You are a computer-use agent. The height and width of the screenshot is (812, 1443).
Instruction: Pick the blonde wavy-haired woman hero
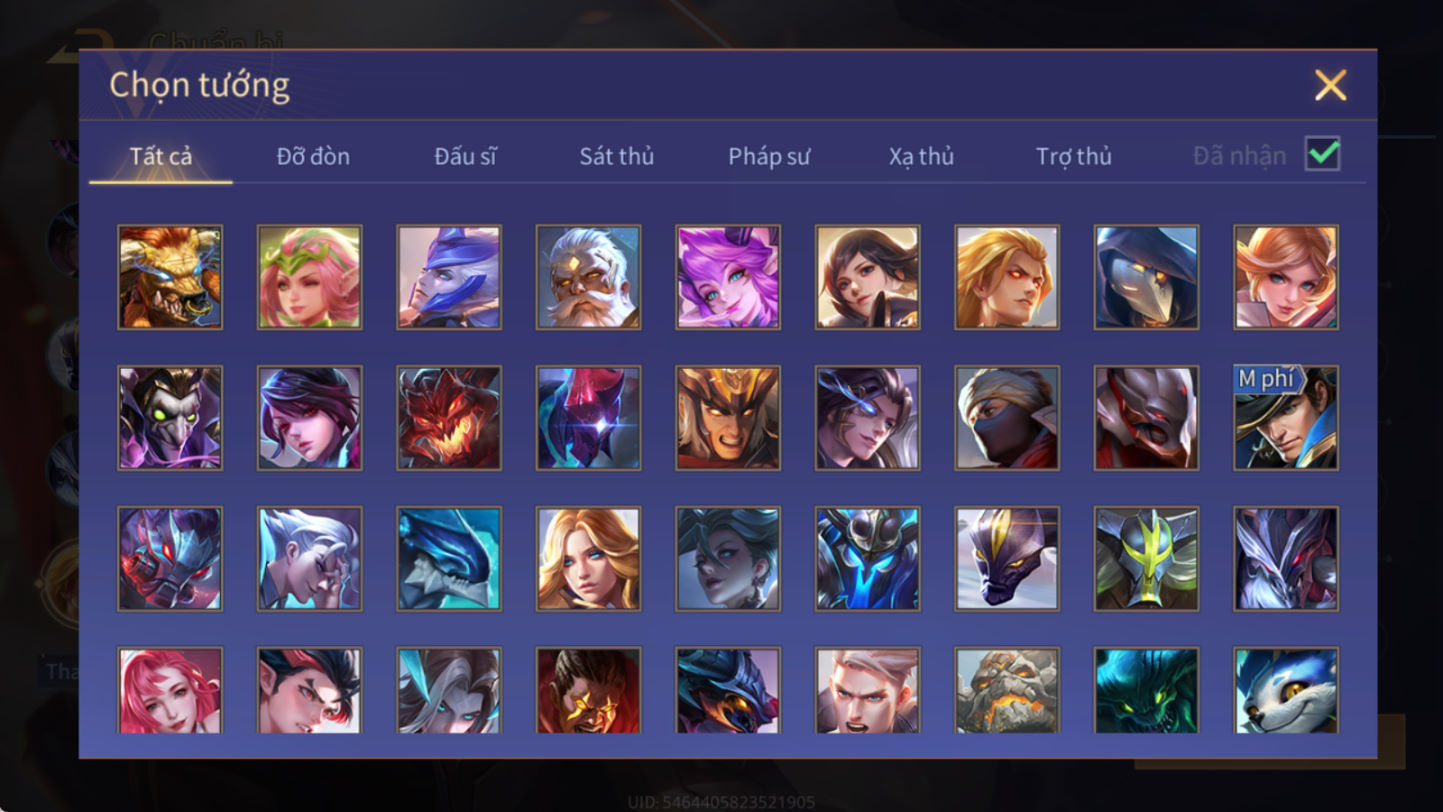click(588, 559)
